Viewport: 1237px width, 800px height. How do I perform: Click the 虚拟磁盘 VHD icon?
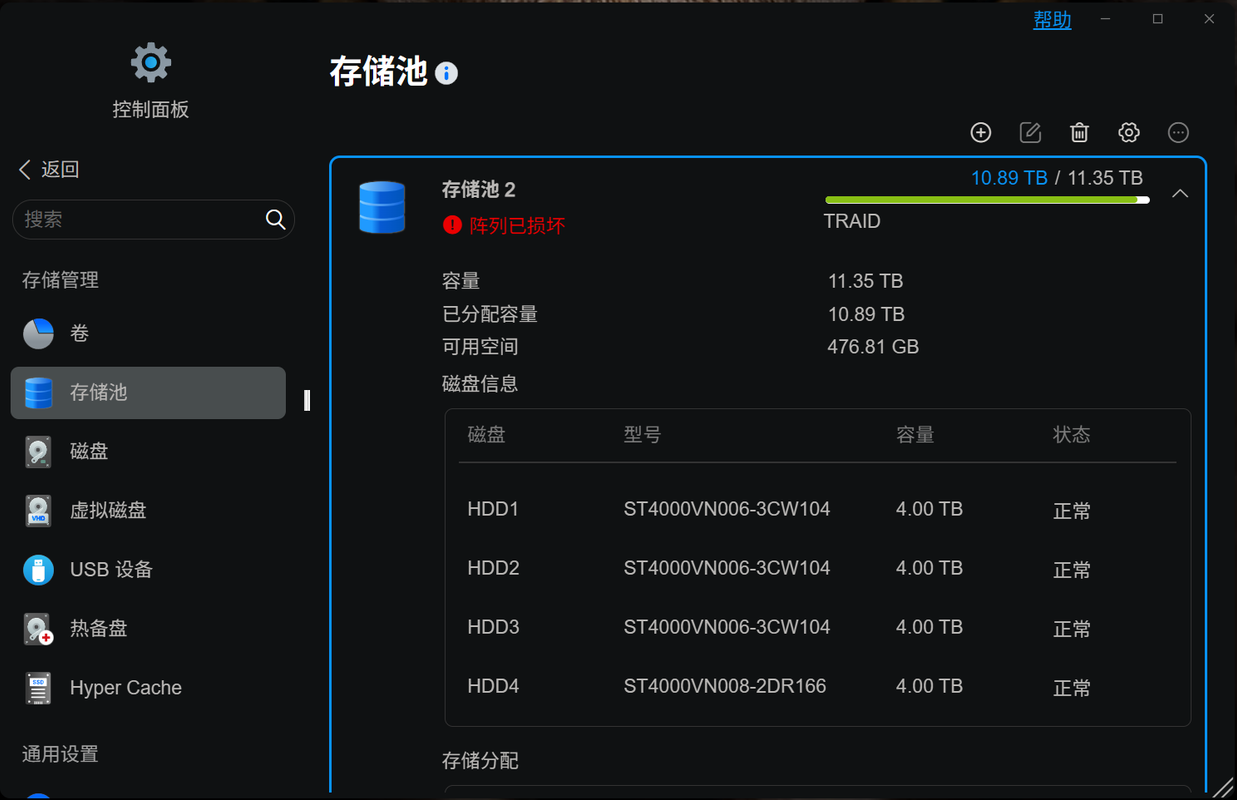click(38, 510)
